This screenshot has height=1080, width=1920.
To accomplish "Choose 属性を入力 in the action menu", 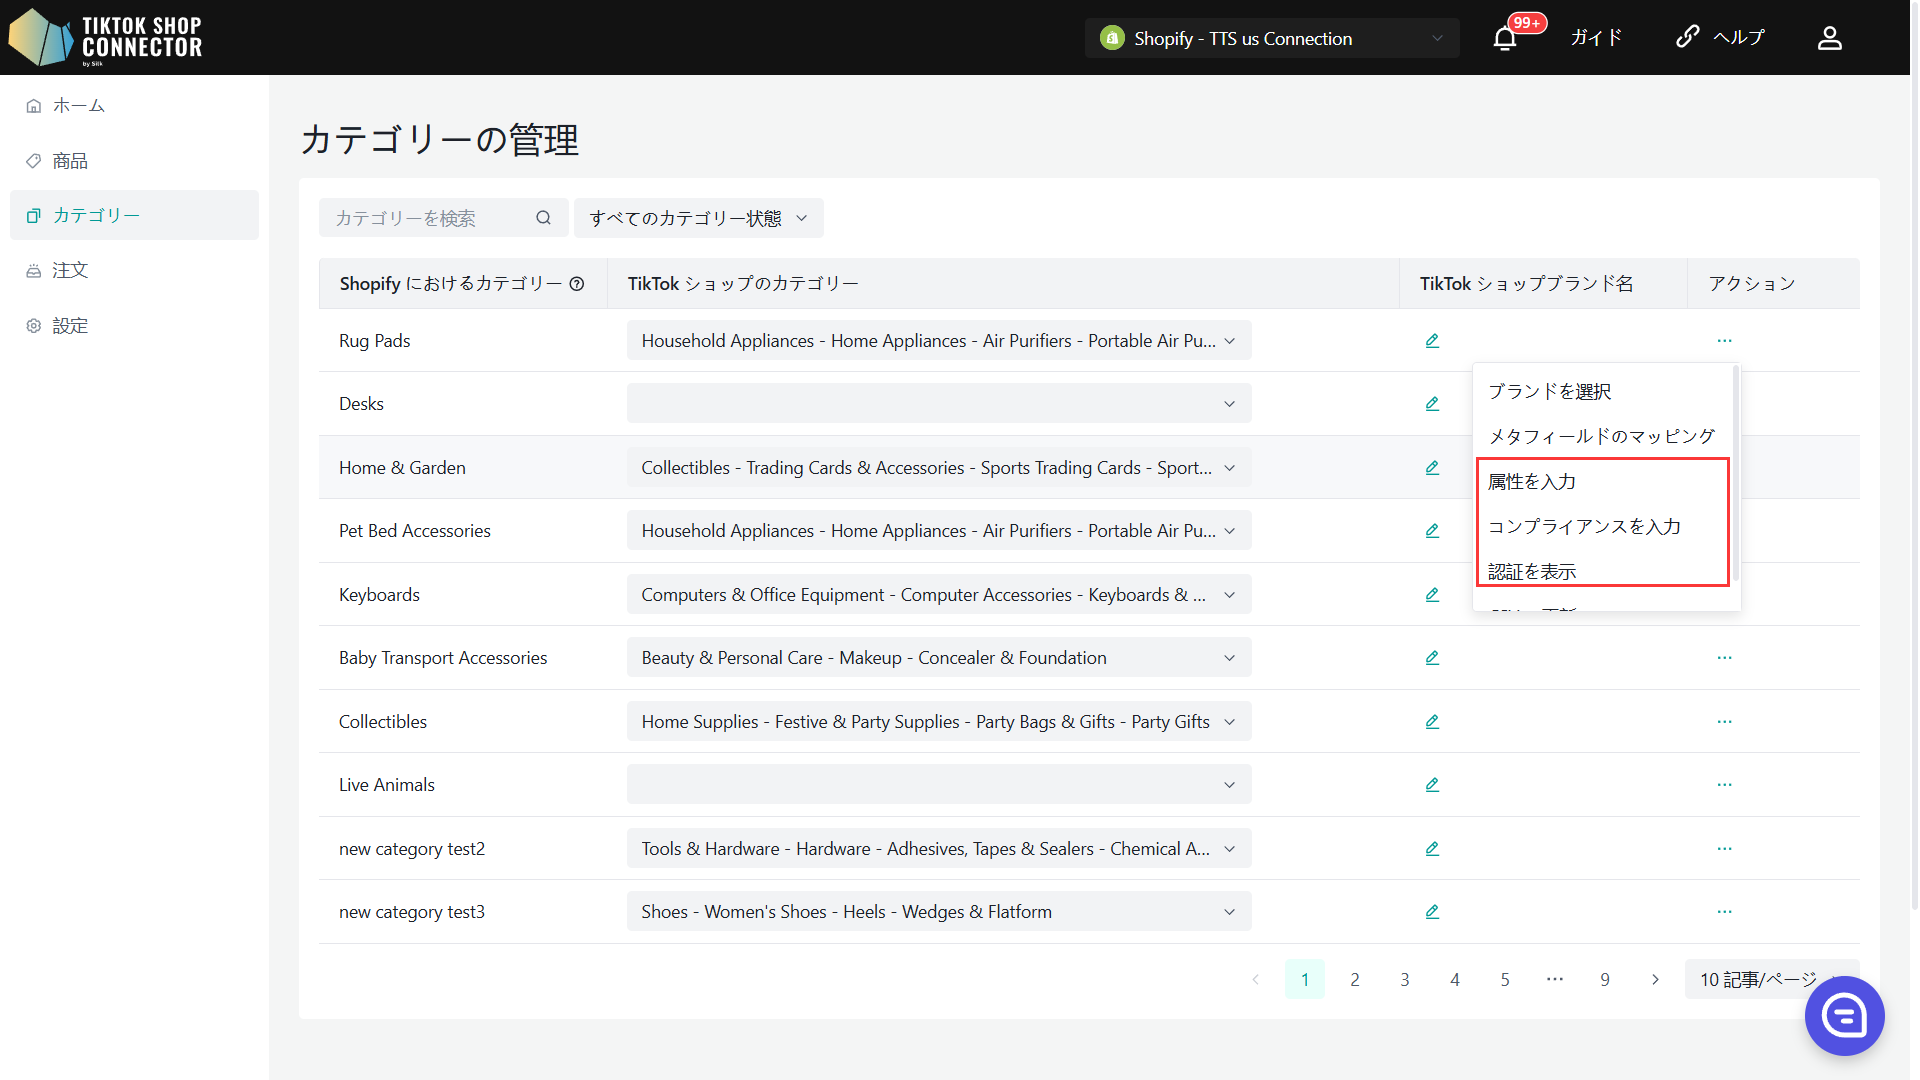I will pyautogui.click(x=1603, y=482).
